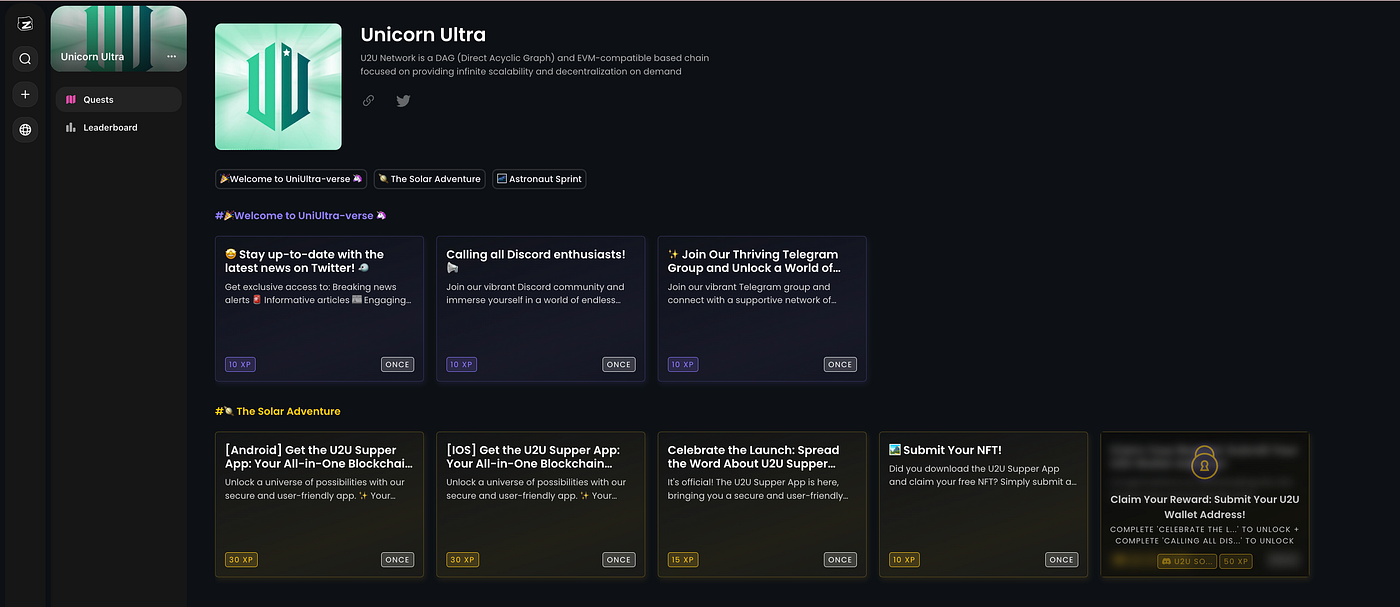Click the #The Solar Adventure section heading
This screenshot has height=607, width=1400.
point(278,411)
